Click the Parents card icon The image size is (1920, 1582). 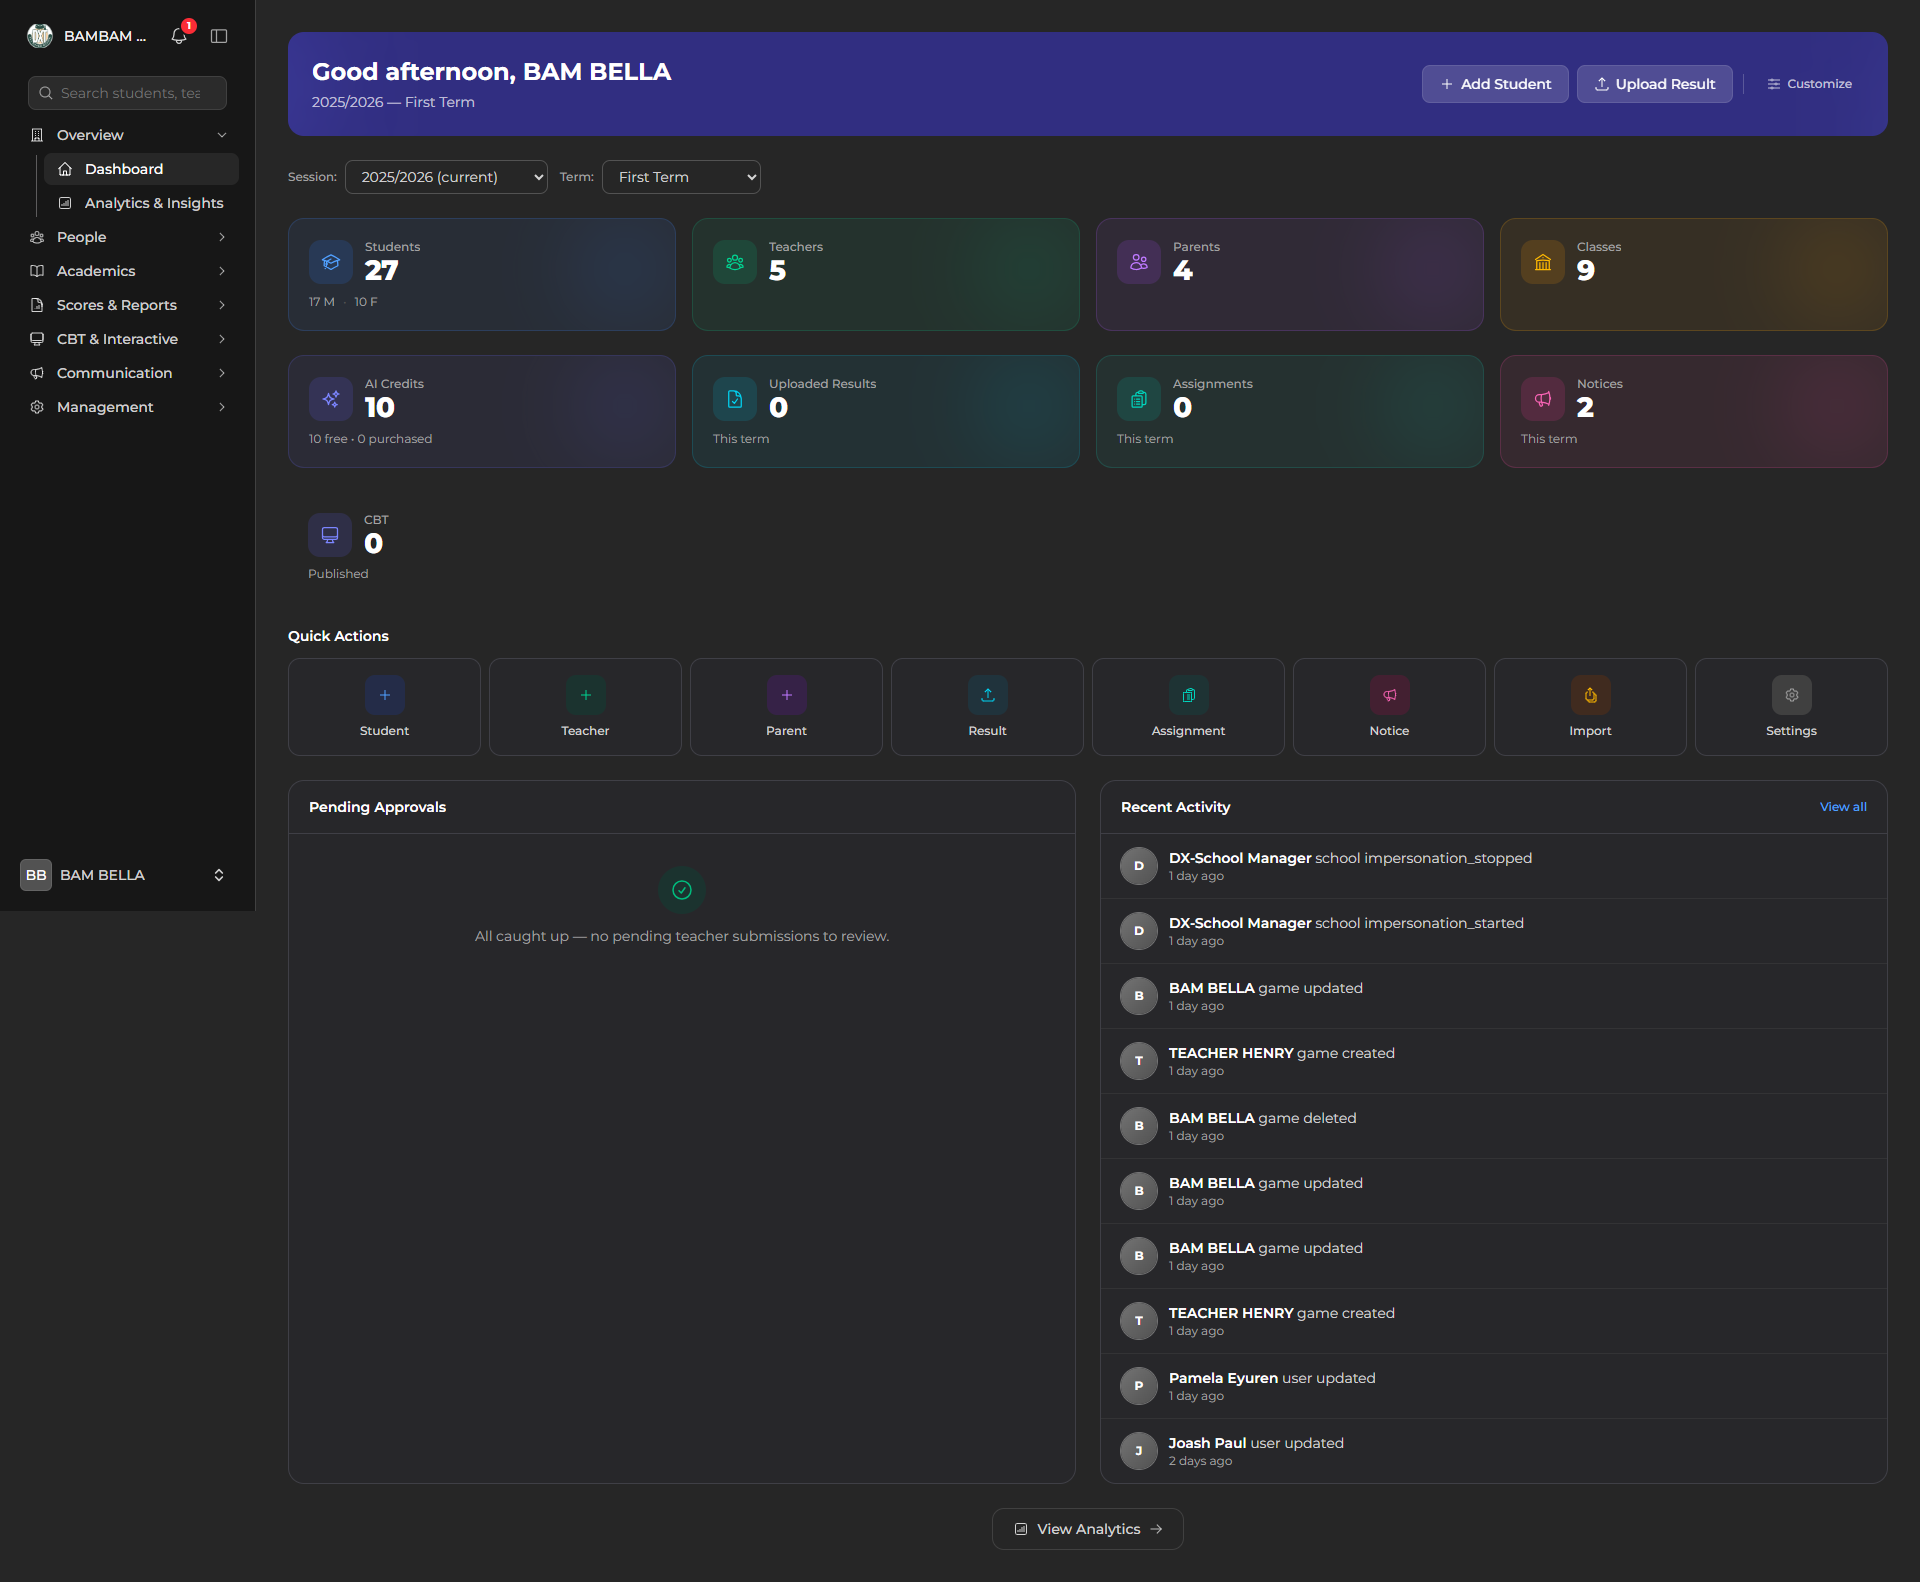click(x=1139, y=262)
